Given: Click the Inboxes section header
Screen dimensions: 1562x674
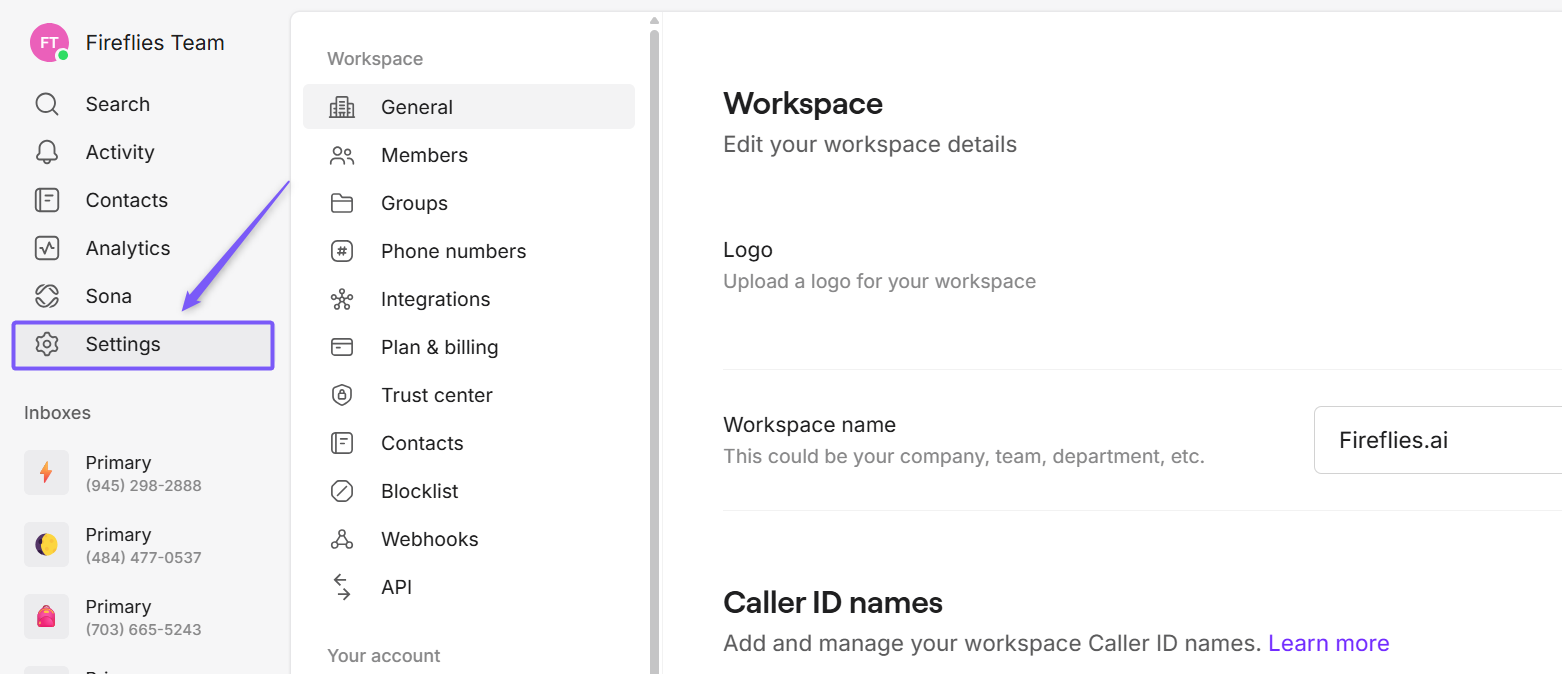Looking at the screenshot, I should [x=57, y=412].
